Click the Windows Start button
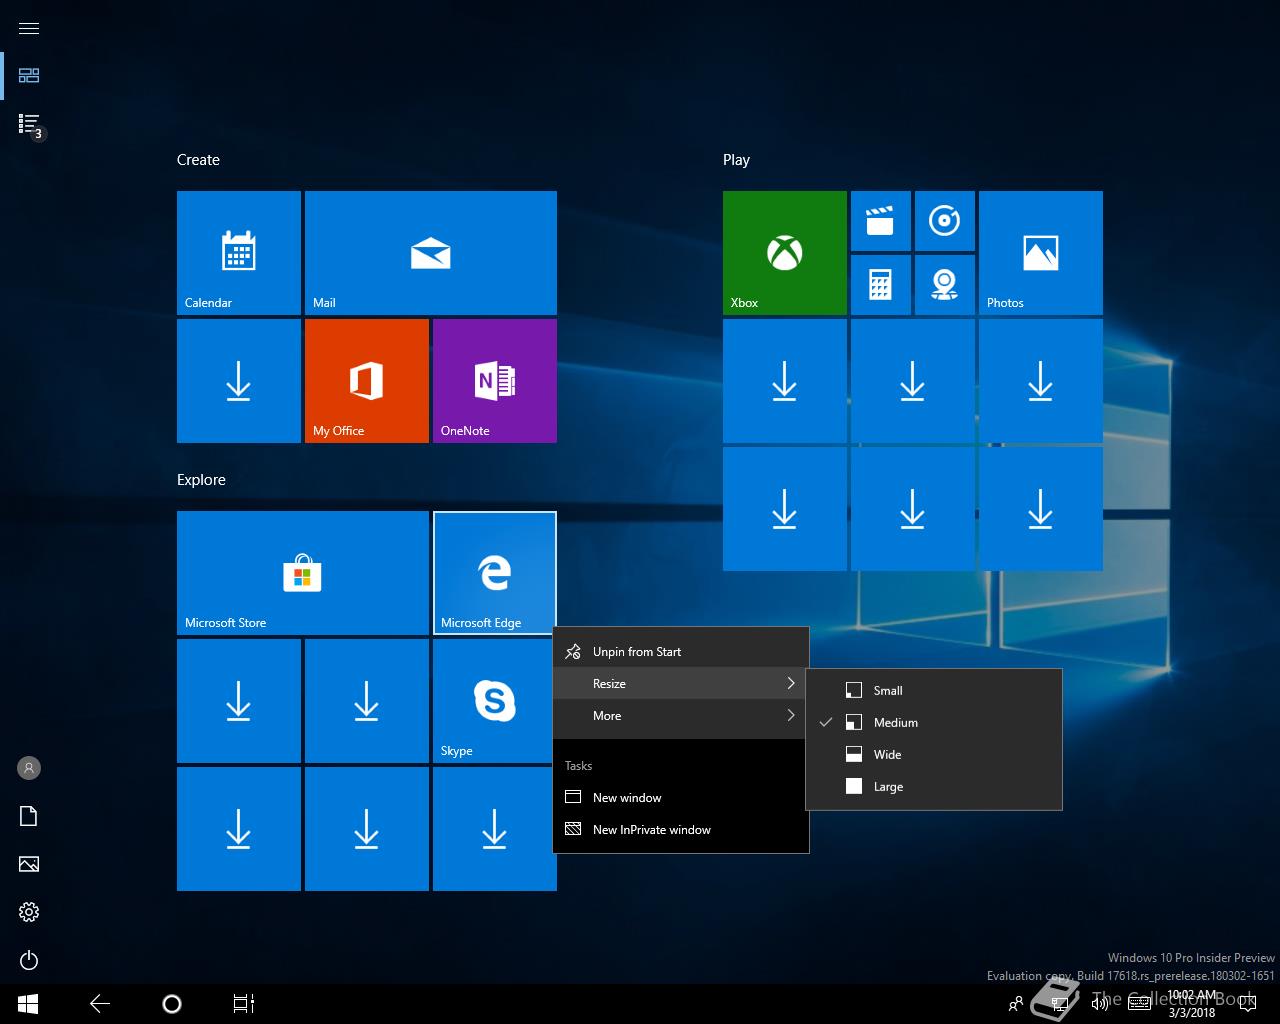Image resolution: width=1280 pixels, height=1024 pixels. pyautogui.click(x=28, y=1003)
